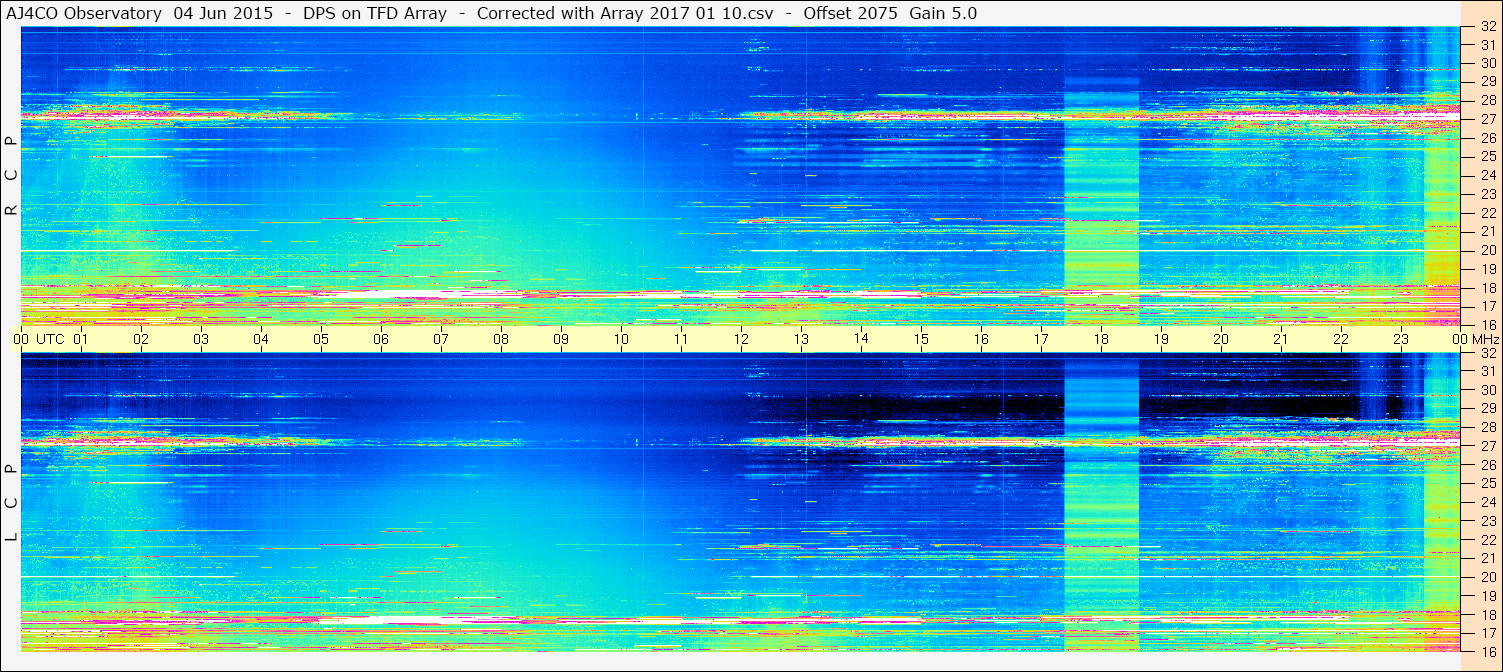This screenshot has height=672, width=1503.
Task: Select hour 16 on the UTC axis
Action: (981, 339)
